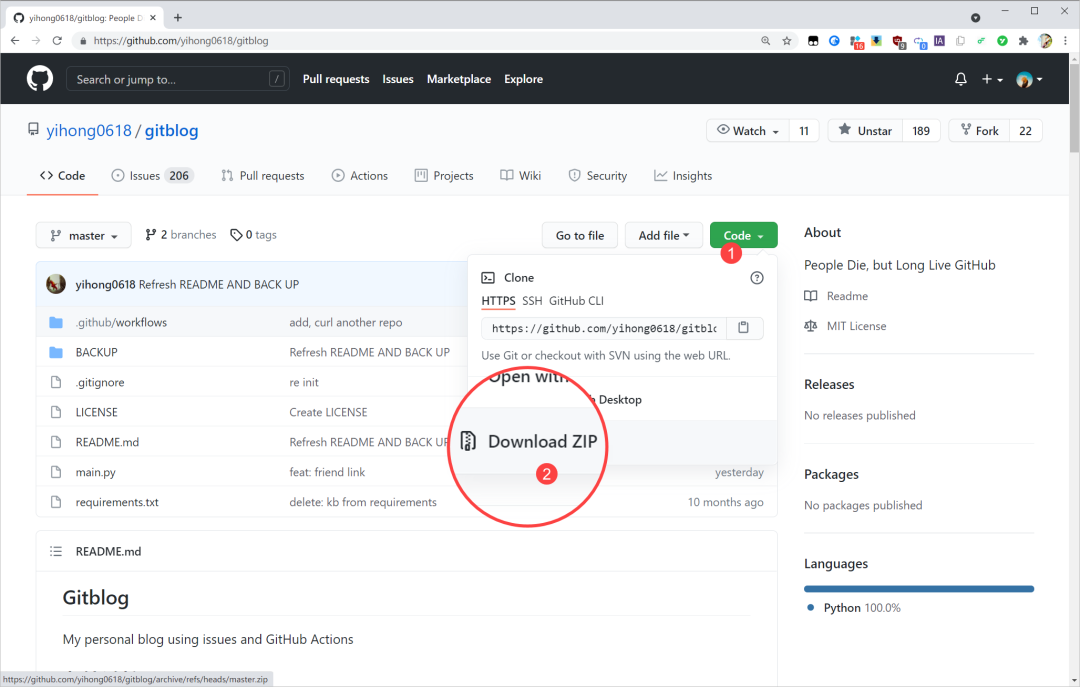Click the tag icon next to 0 tags
This screenshot has height=687, width=1080.
tap(236, 234)
